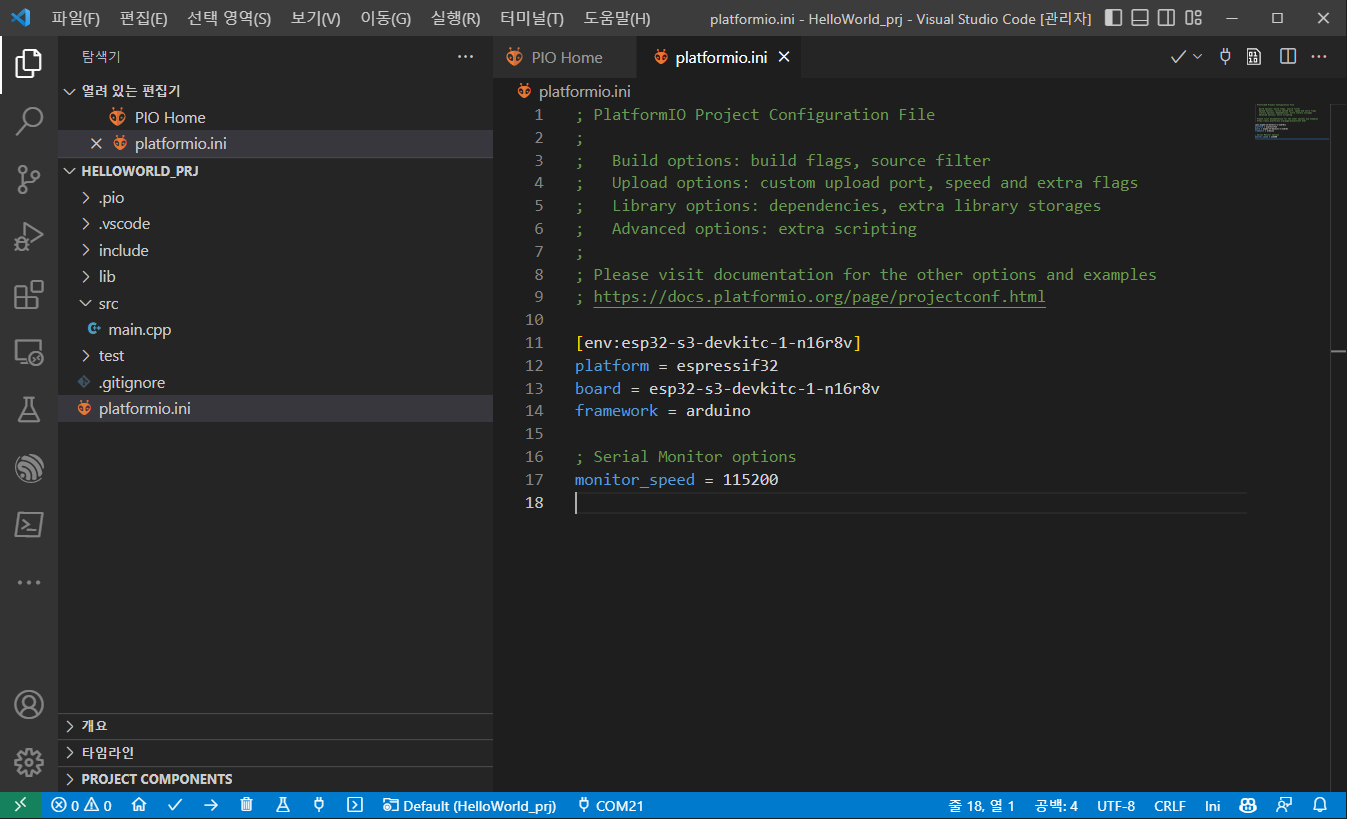Click COM21 port selector in status bar
This screenshot has width=1347, height=819.
point(610,805)
